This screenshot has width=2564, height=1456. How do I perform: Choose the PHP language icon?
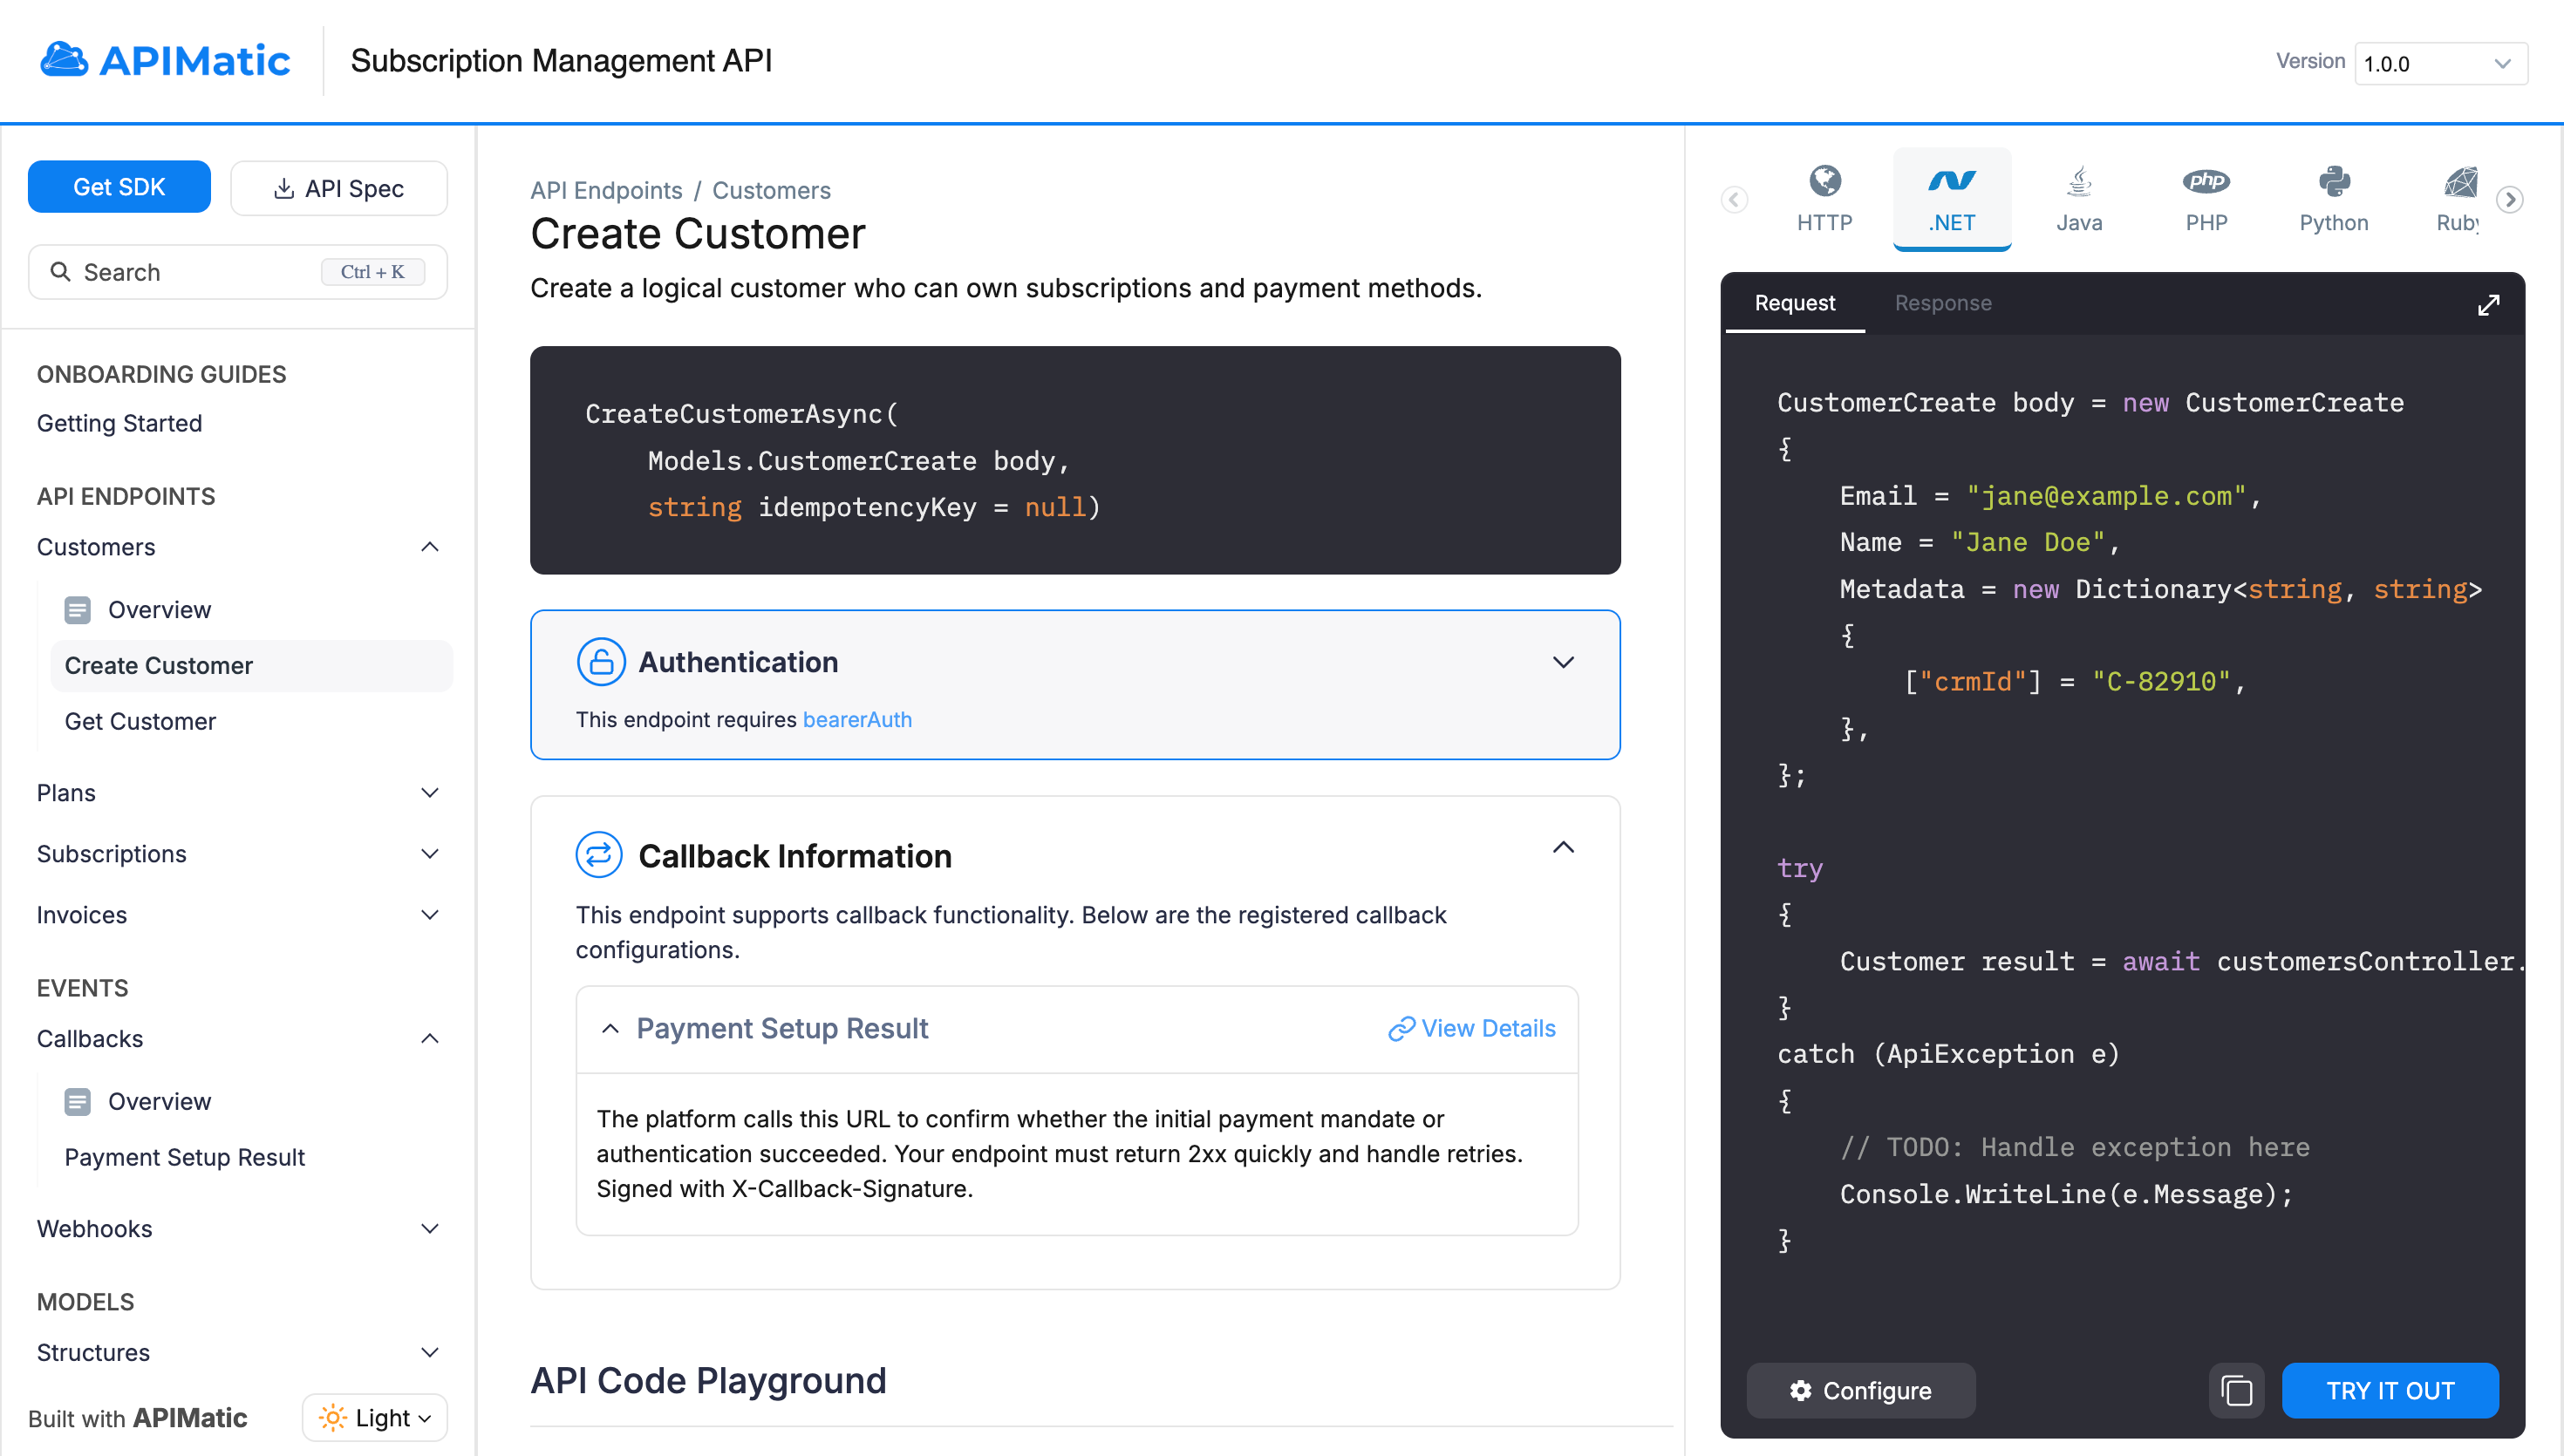point(2205,182)
